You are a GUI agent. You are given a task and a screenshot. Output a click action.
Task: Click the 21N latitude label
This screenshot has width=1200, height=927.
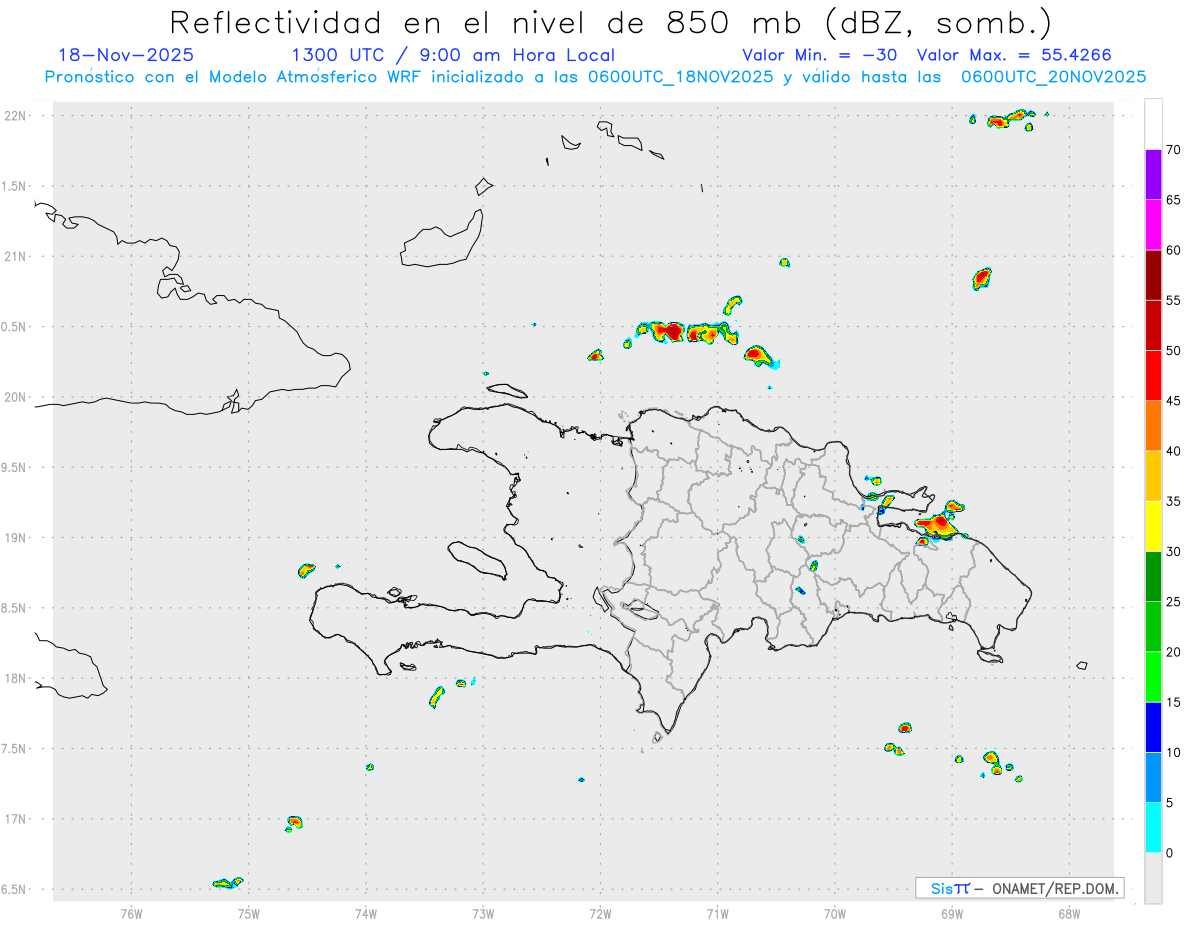pyautogui.click(x=15, y=256)
